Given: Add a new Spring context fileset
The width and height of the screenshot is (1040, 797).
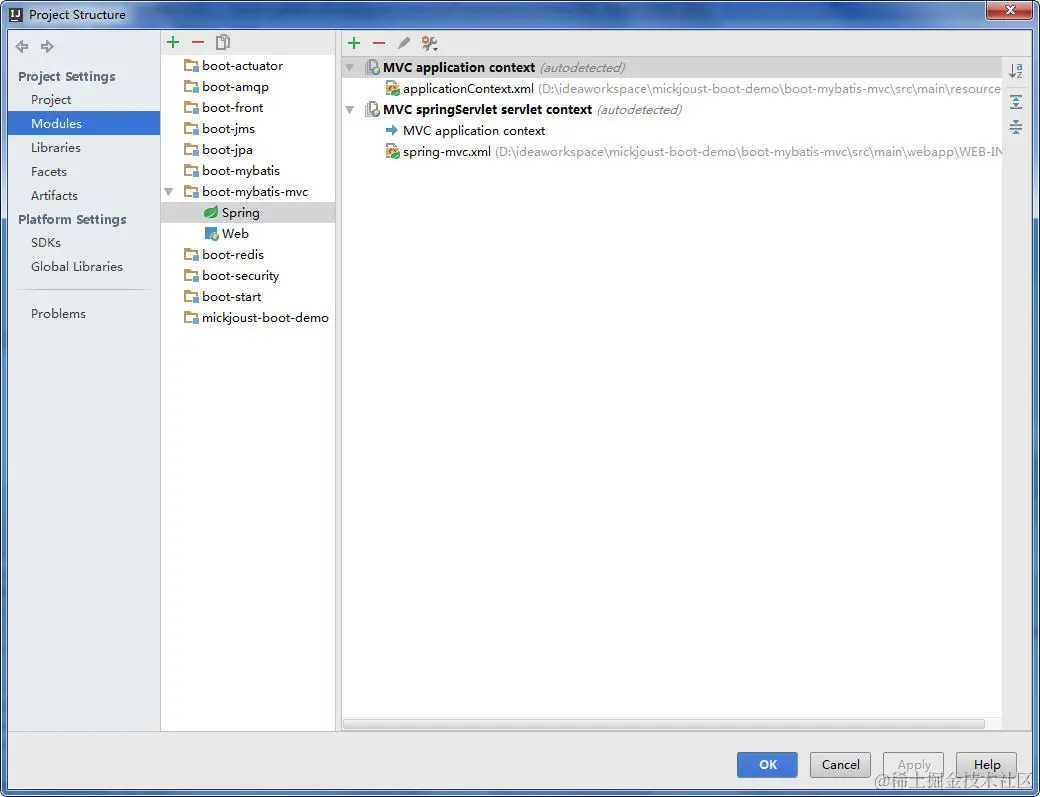Looking at the screenshot, I should tap(354, 44).
